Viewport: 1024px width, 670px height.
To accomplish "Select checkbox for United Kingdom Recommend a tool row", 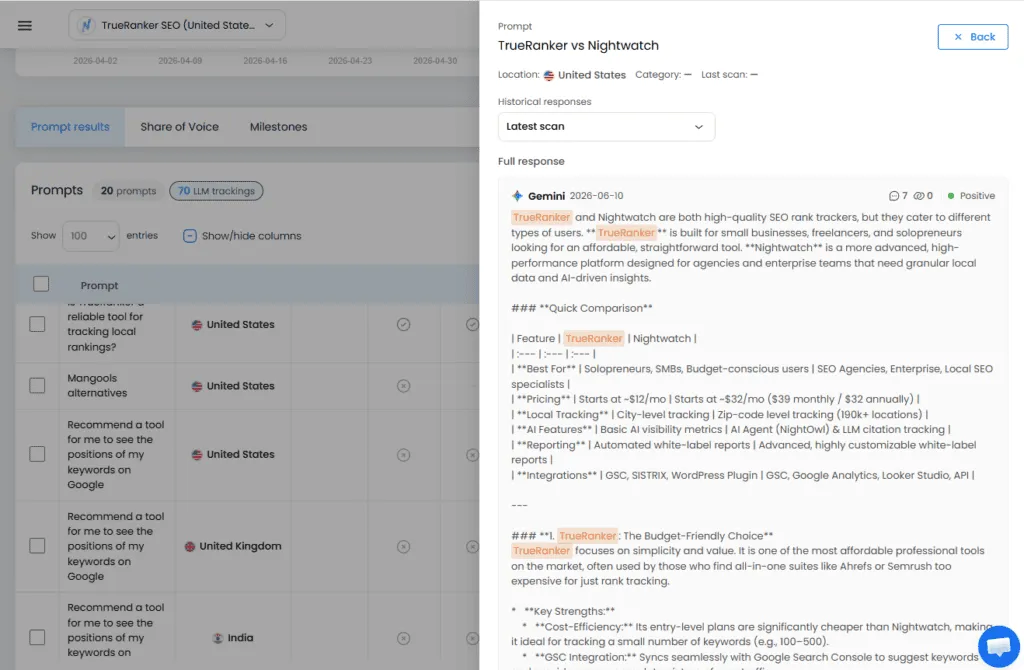I will pyautogui.click(x=37, y=546).
